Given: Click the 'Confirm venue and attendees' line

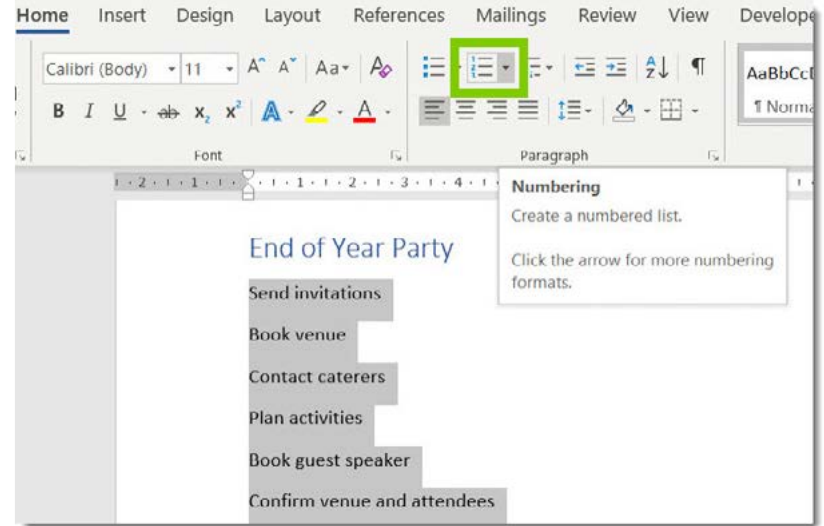Looking at the screenshot, I should click(x=372, y=501).
